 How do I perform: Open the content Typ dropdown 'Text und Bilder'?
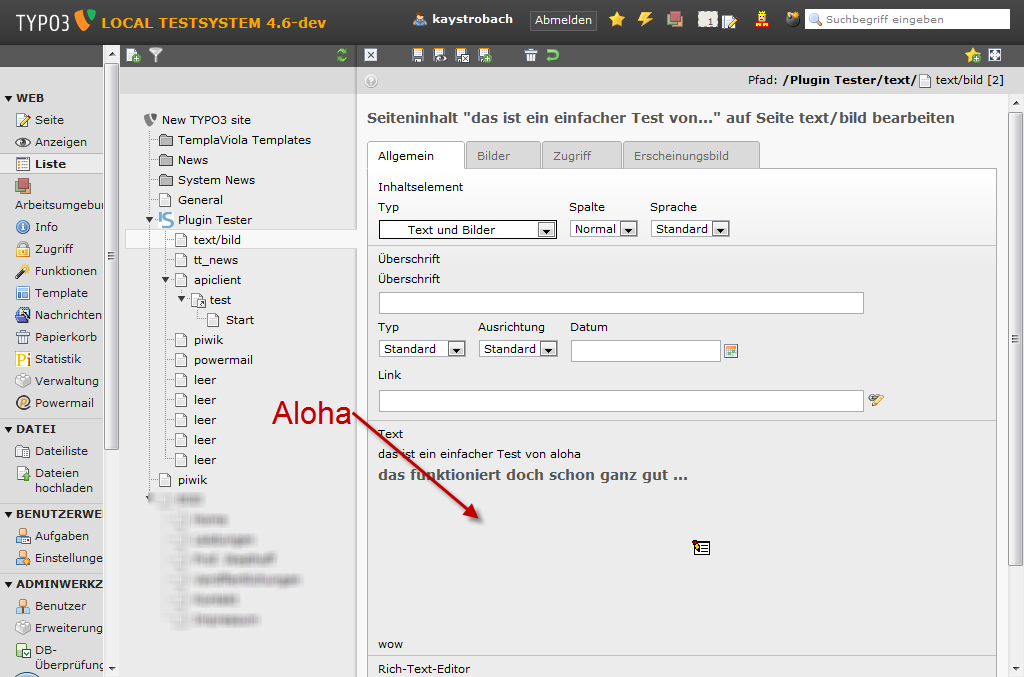pos(467,230)
